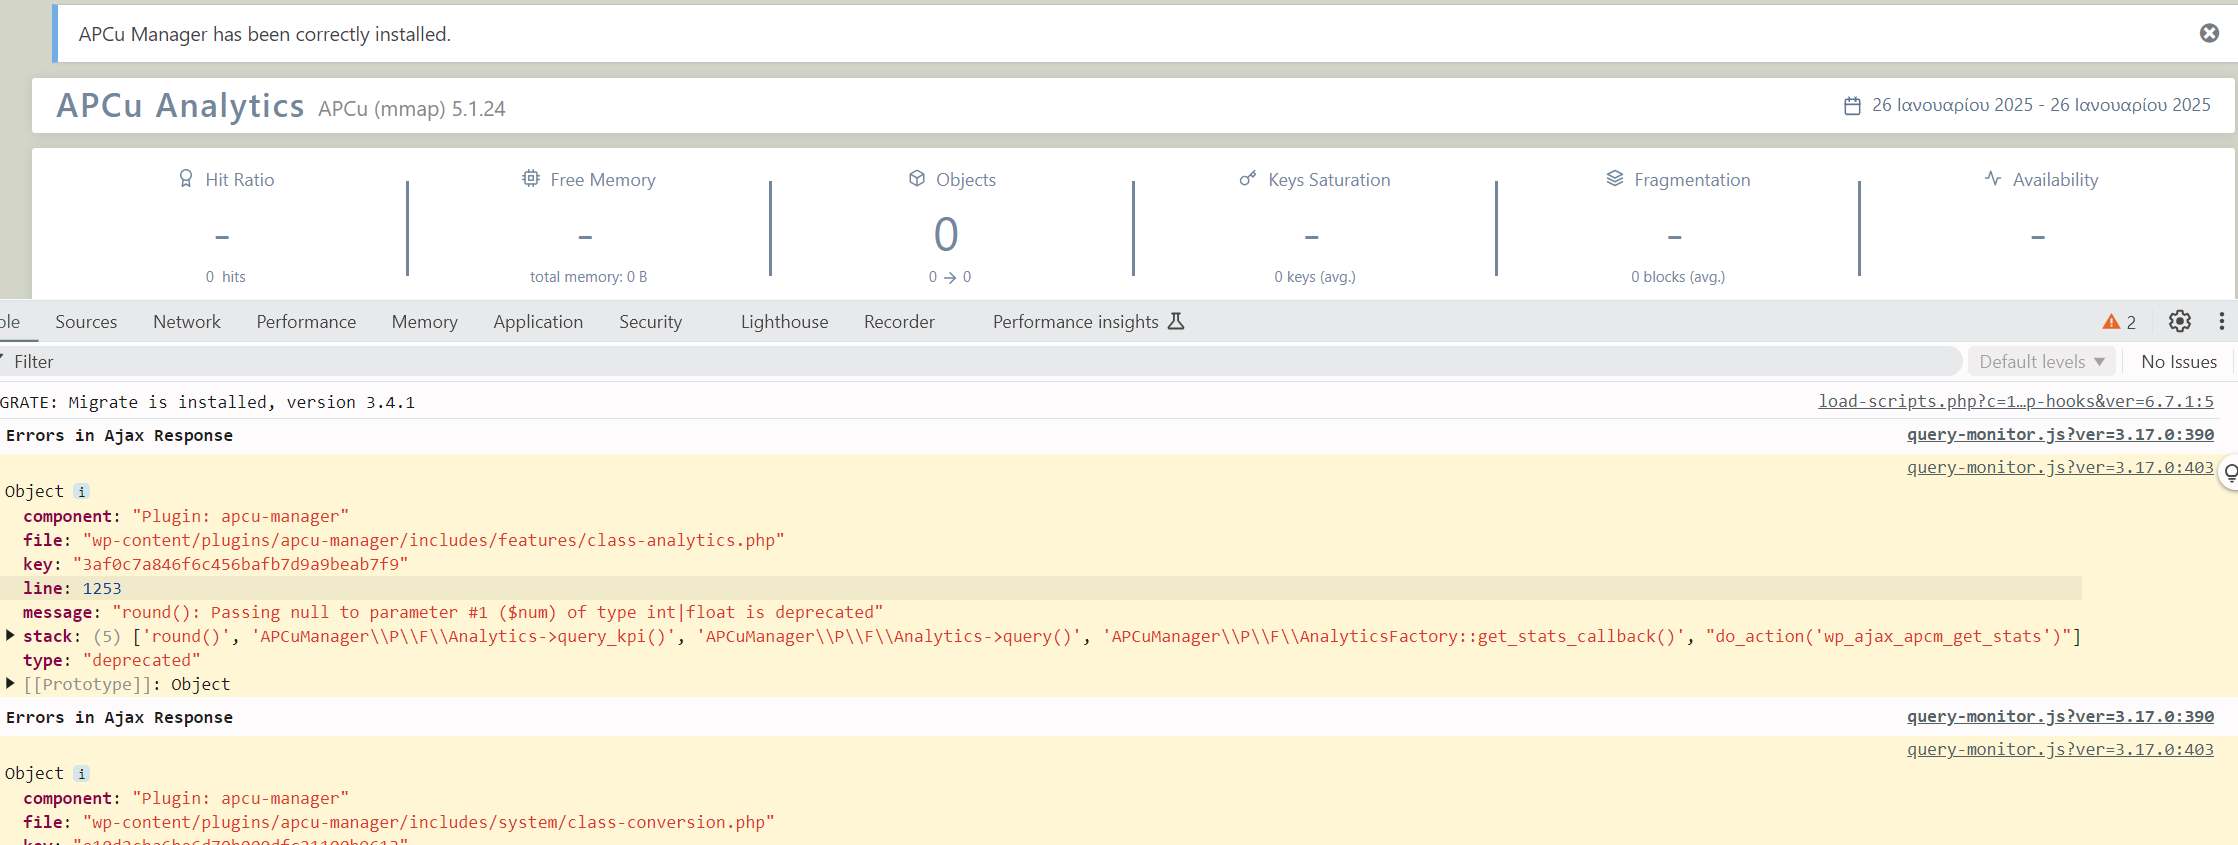Image resolution: width=2238 pixels, height=845 pixels.
Task: Open DevTools settings gear
Action: (x=2180, y=321)
